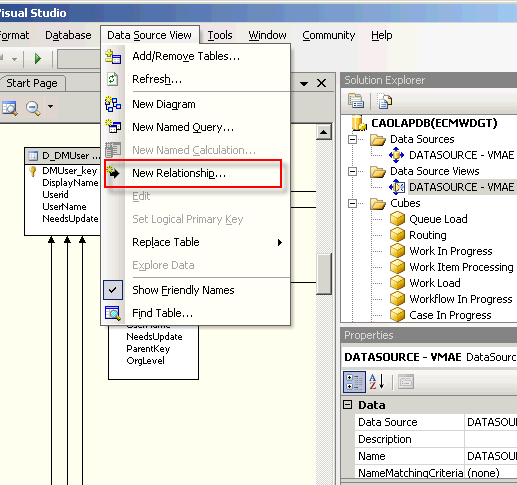
Task: Click the Refresh icon in menu
Action: (x=113, y=79)
